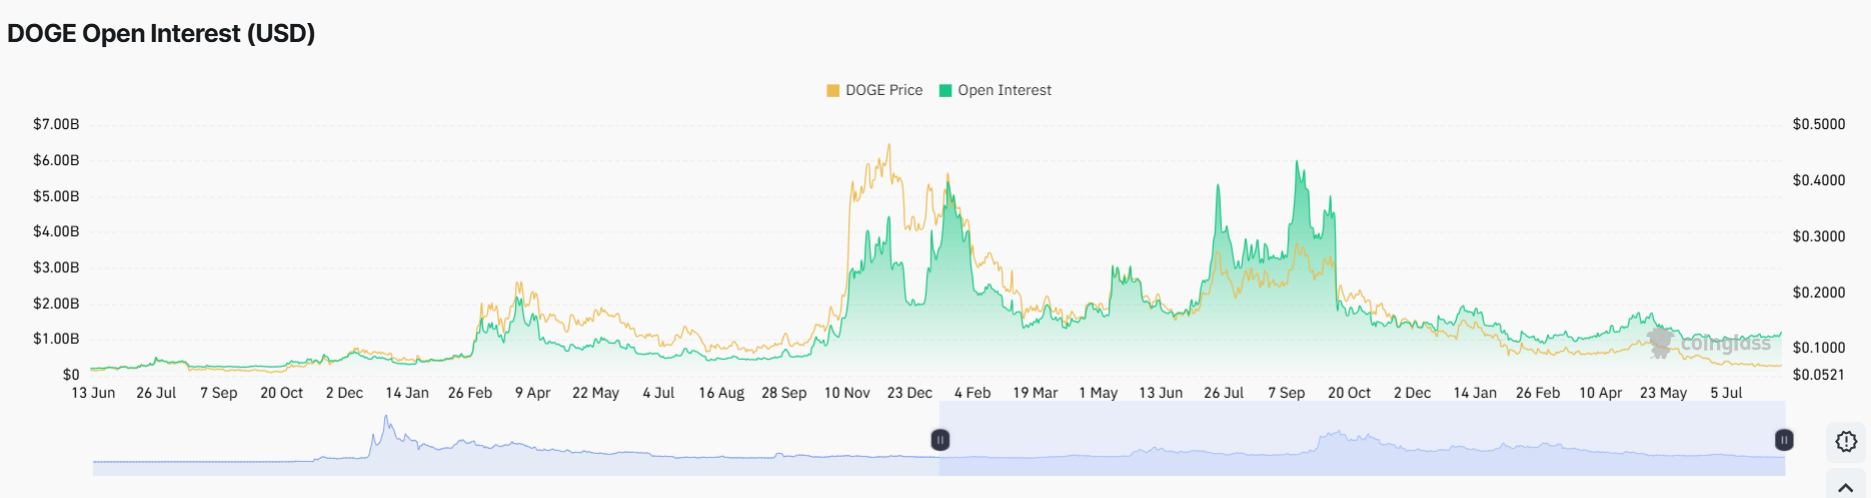Click the $2.00B left axis label

(56, 303)
